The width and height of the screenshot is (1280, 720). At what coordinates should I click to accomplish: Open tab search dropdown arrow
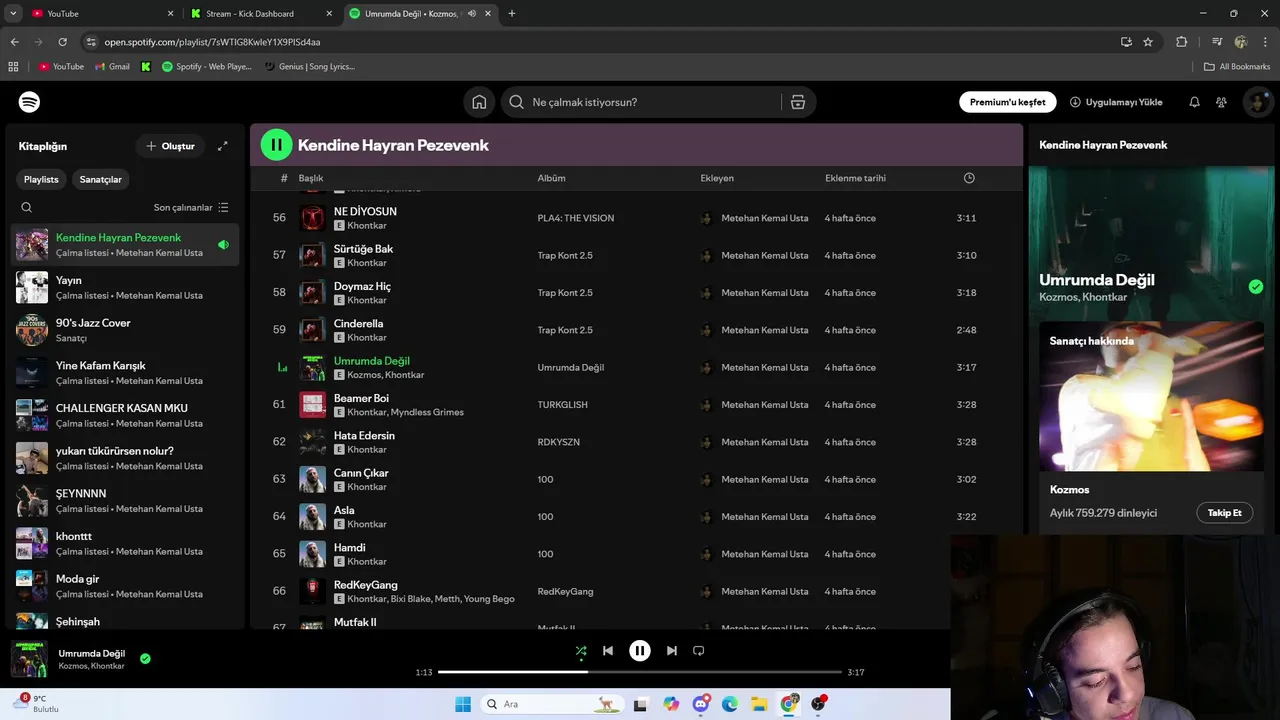(x=13, y=14)
